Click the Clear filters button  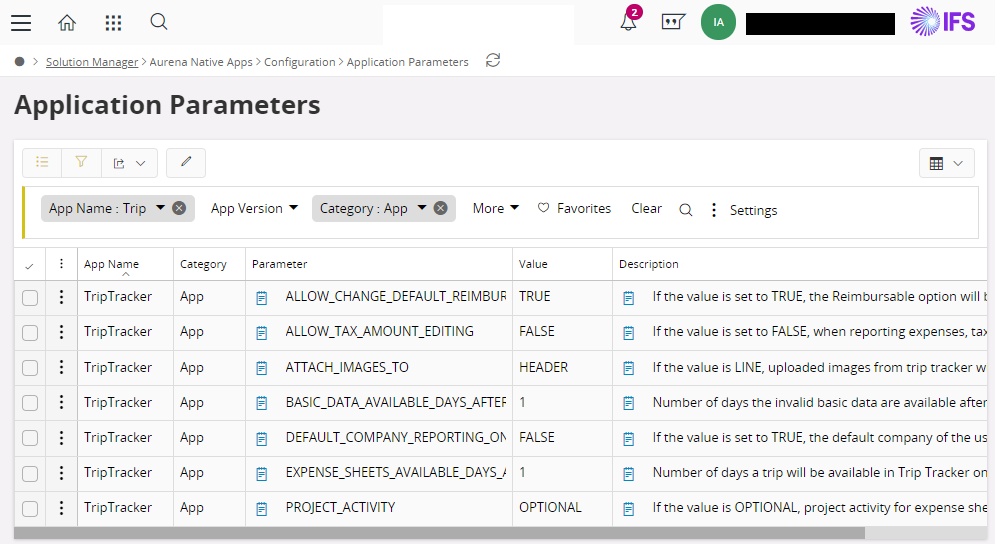click(x=646, y=208)
